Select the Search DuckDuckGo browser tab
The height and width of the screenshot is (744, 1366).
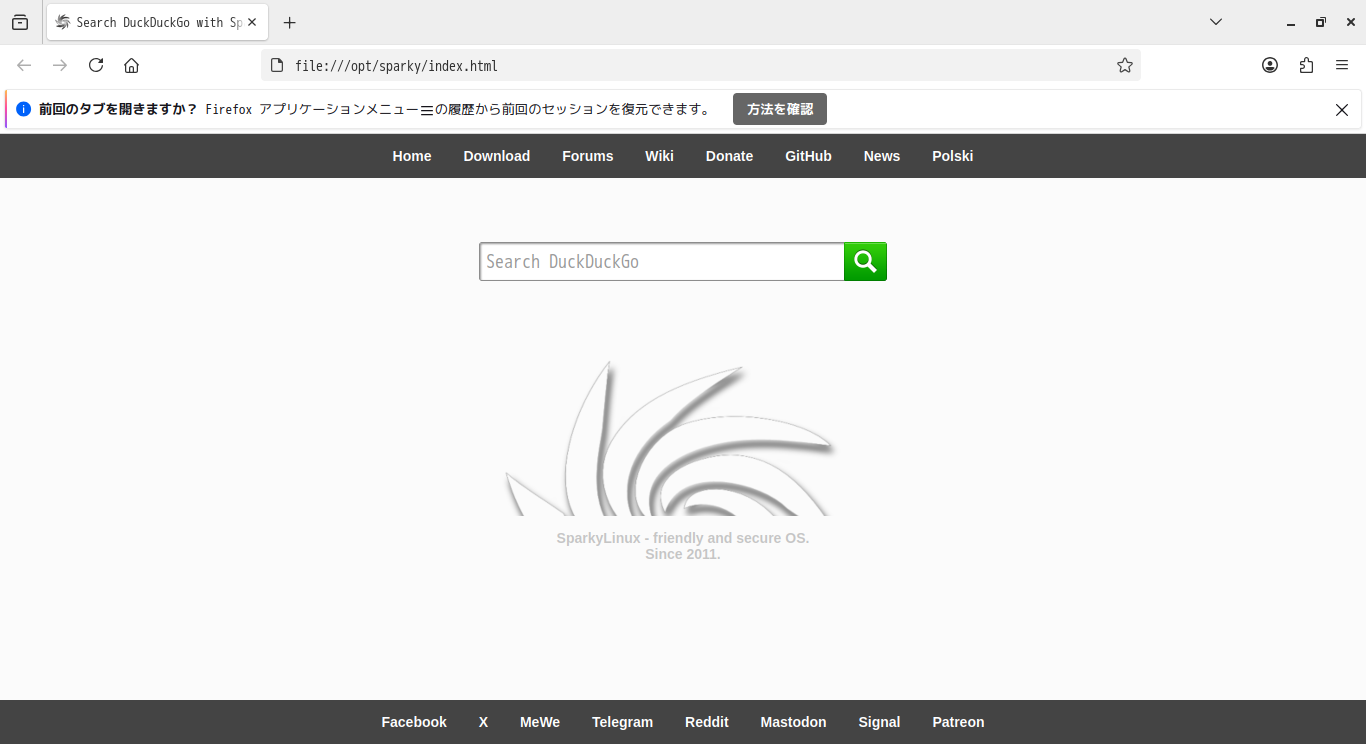click(x=150, y=21)
